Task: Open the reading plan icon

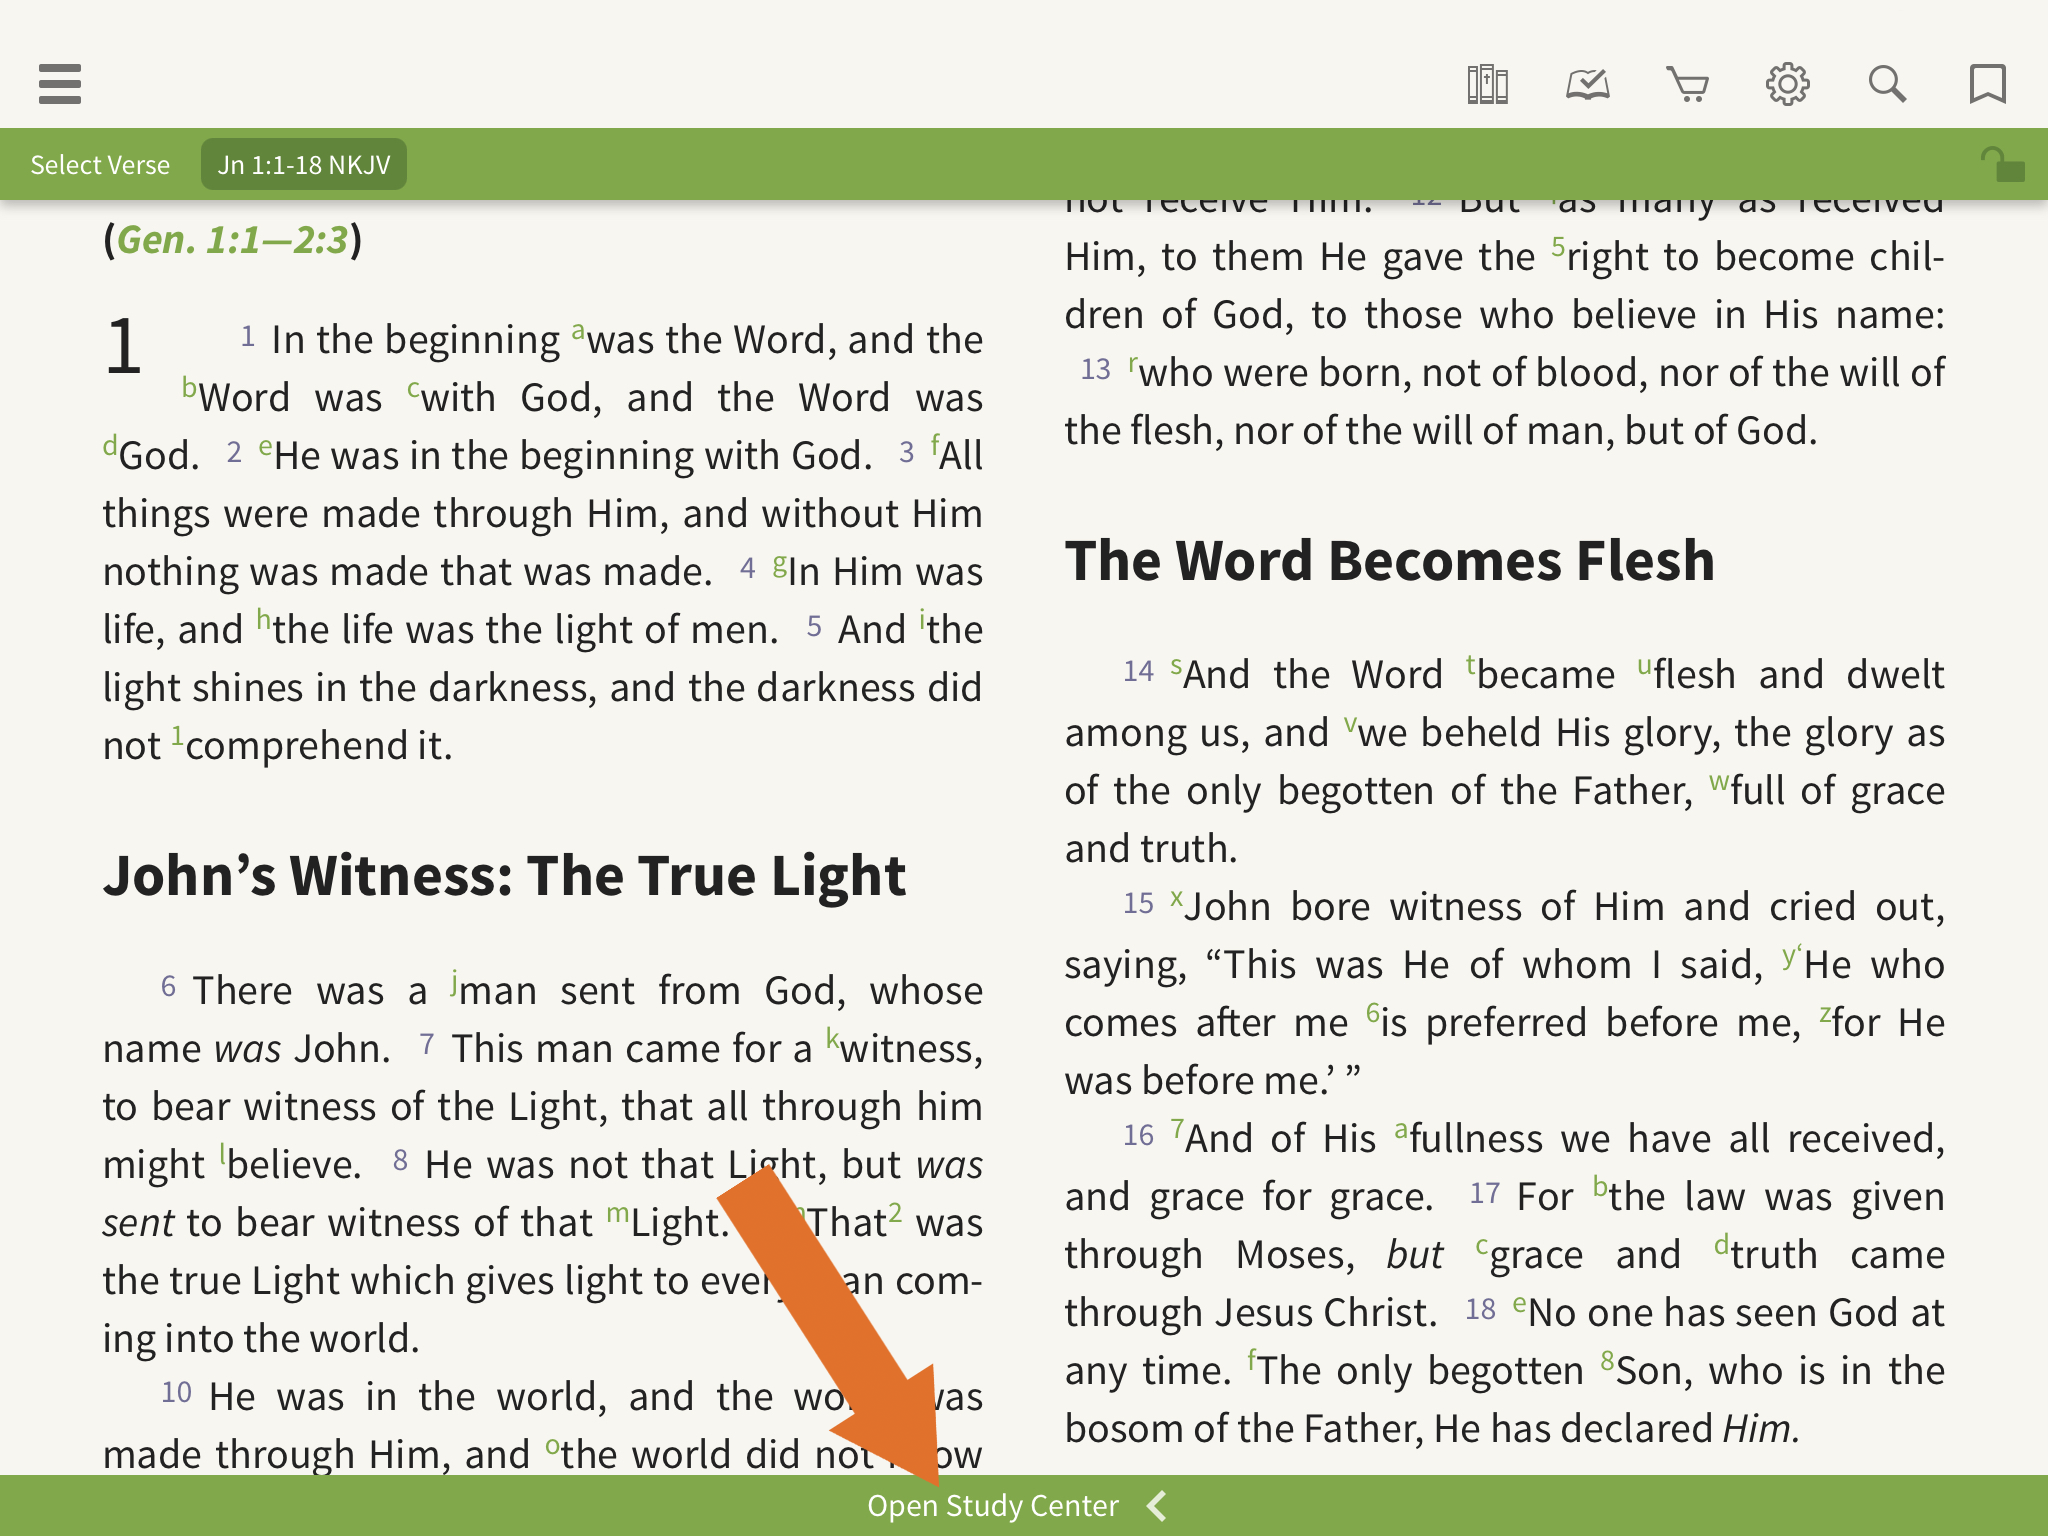Action: point(1587,84)
